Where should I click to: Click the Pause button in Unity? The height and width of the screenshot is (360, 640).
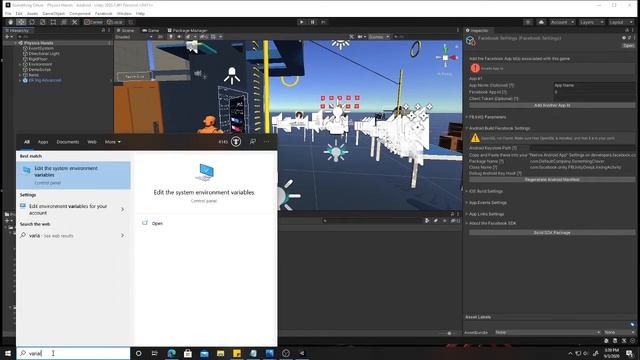[x=313, y=22]
